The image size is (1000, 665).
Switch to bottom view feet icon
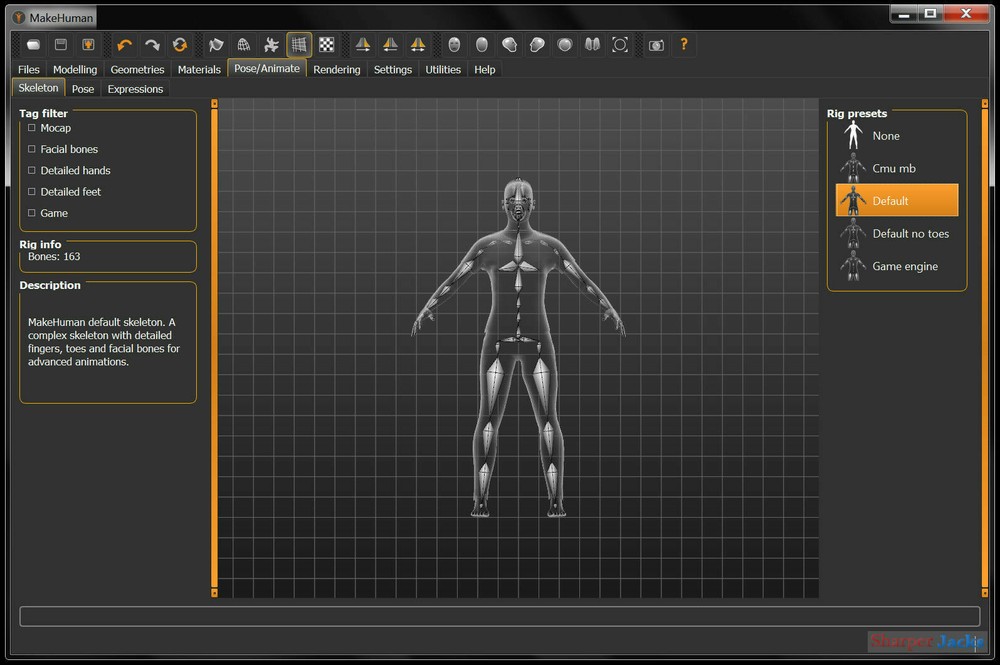point(592,45)
